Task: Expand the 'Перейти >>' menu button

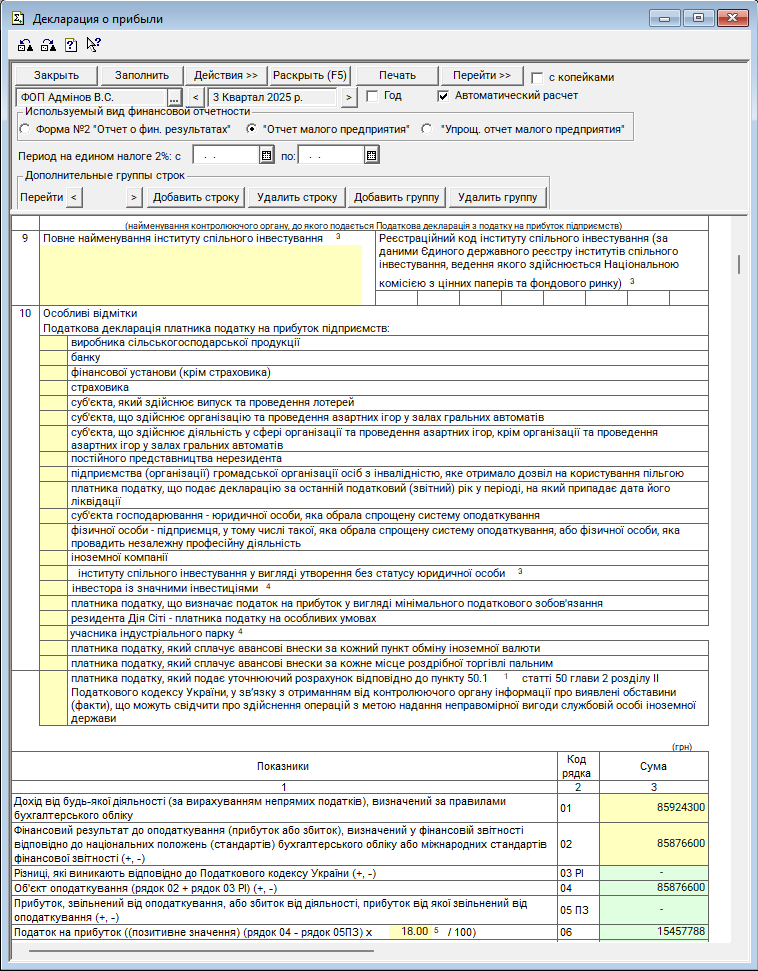Action: click(x=481, y=76)
